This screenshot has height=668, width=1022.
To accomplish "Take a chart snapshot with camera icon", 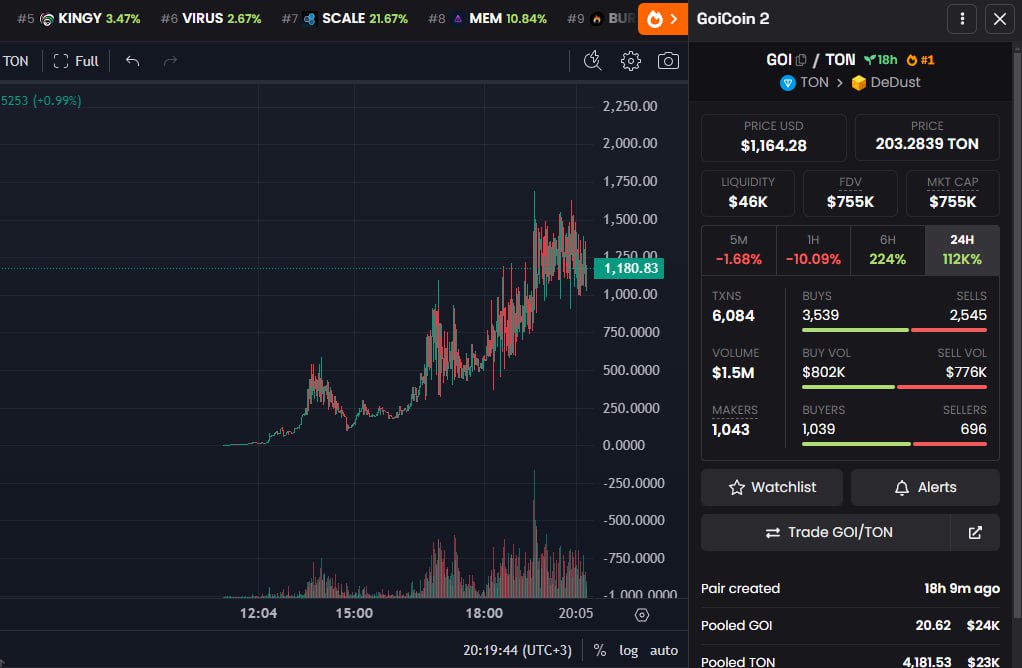I will coord(668,61).
